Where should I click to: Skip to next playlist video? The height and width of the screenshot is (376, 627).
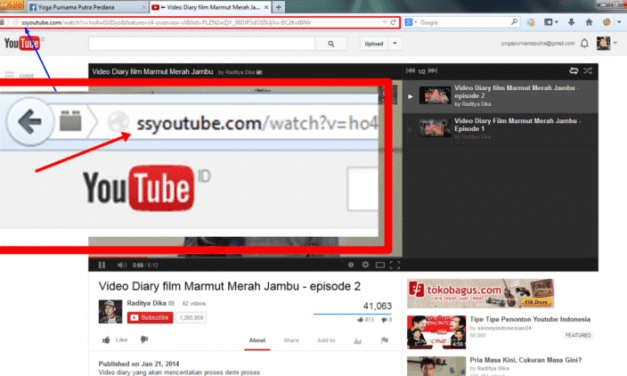pyautogui.click(x=433, y=71)
